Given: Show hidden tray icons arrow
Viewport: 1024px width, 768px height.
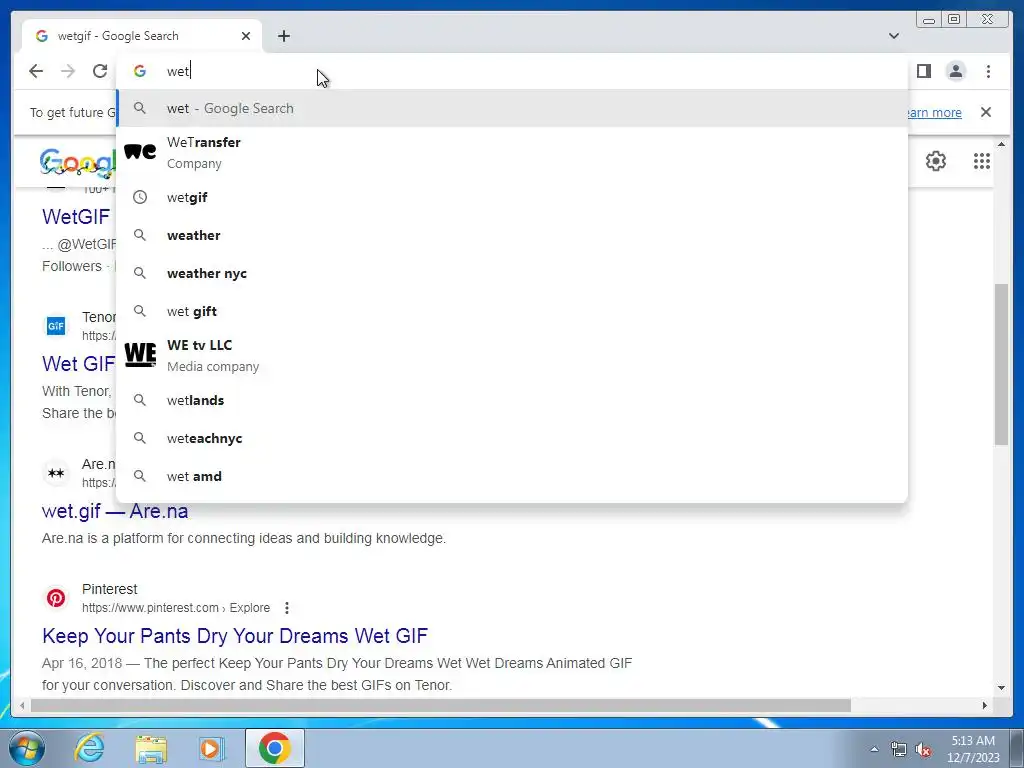Looking at the screenshot, I should point(874,749).
